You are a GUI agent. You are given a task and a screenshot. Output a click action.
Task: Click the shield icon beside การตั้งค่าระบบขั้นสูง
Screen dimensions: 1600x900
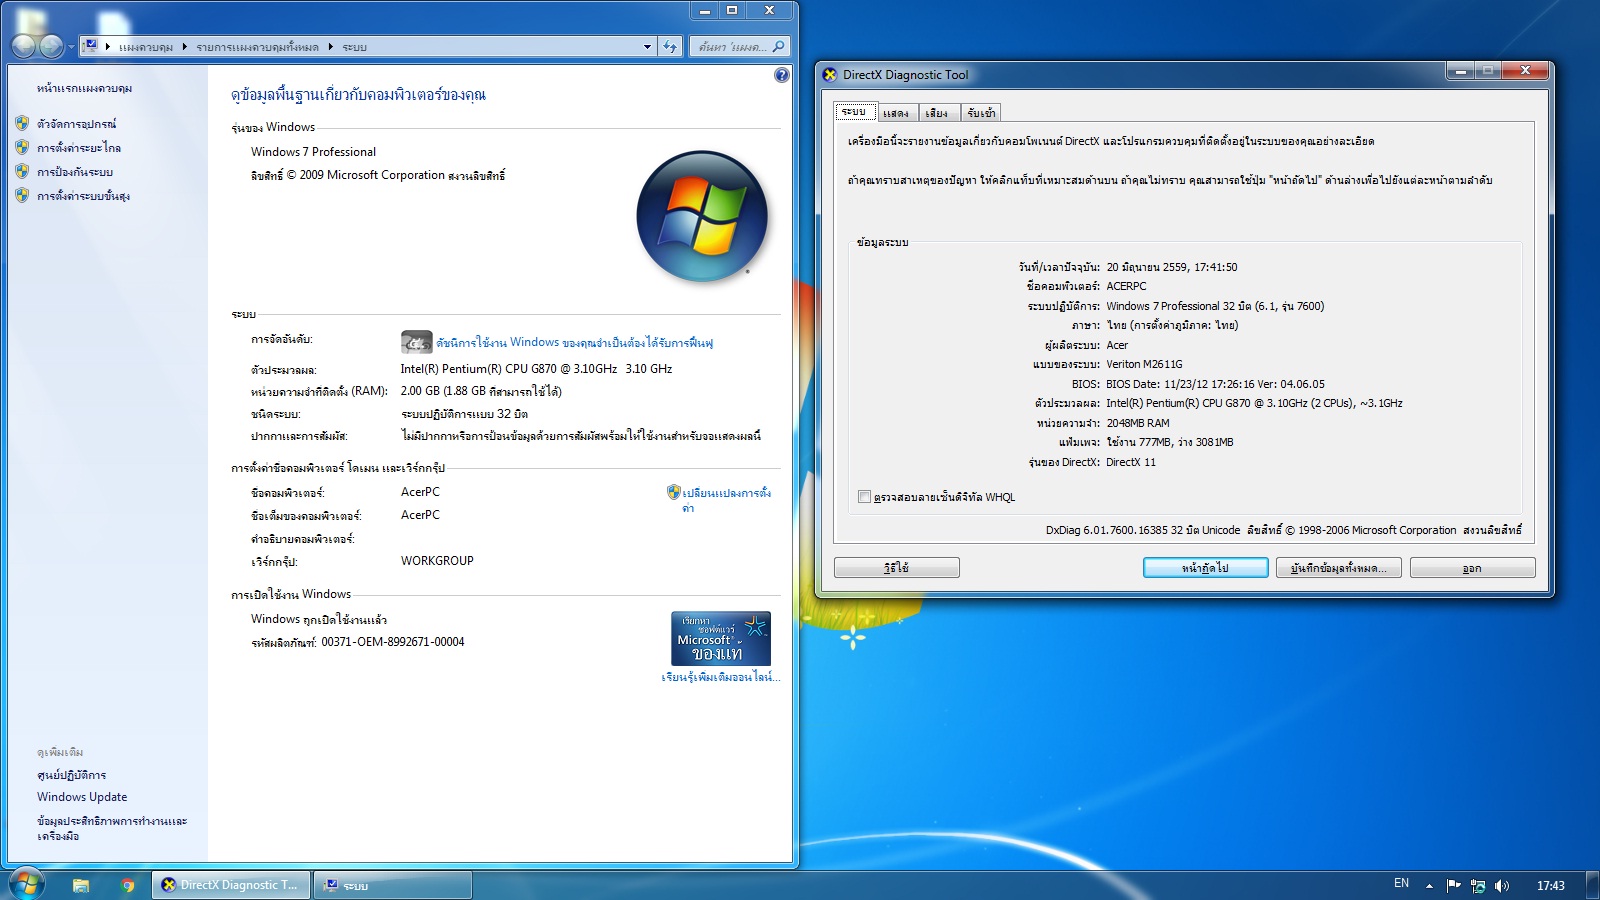point(22,195)
